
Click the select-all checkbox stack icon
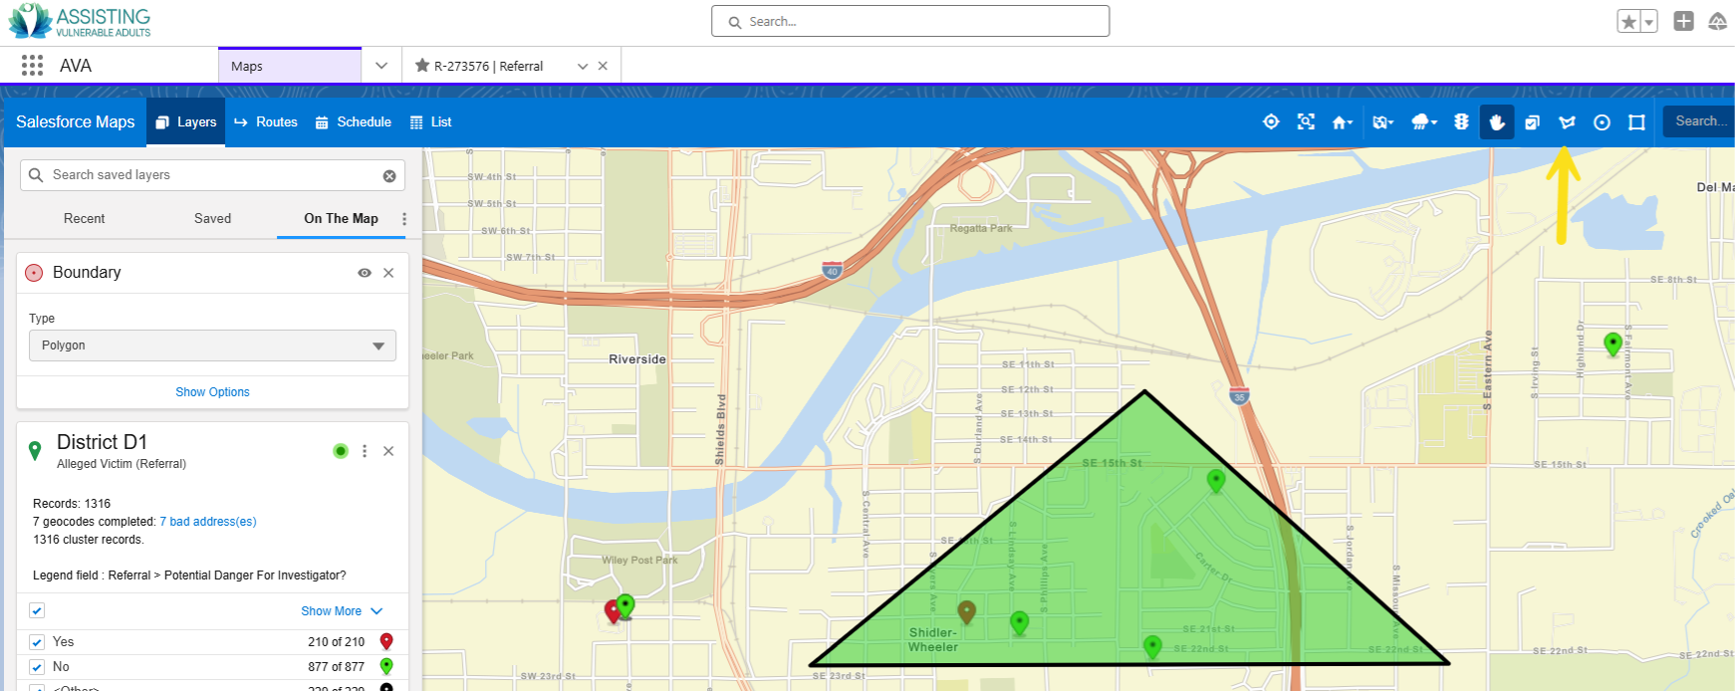pyautogui.click(x=1532, y=122)
